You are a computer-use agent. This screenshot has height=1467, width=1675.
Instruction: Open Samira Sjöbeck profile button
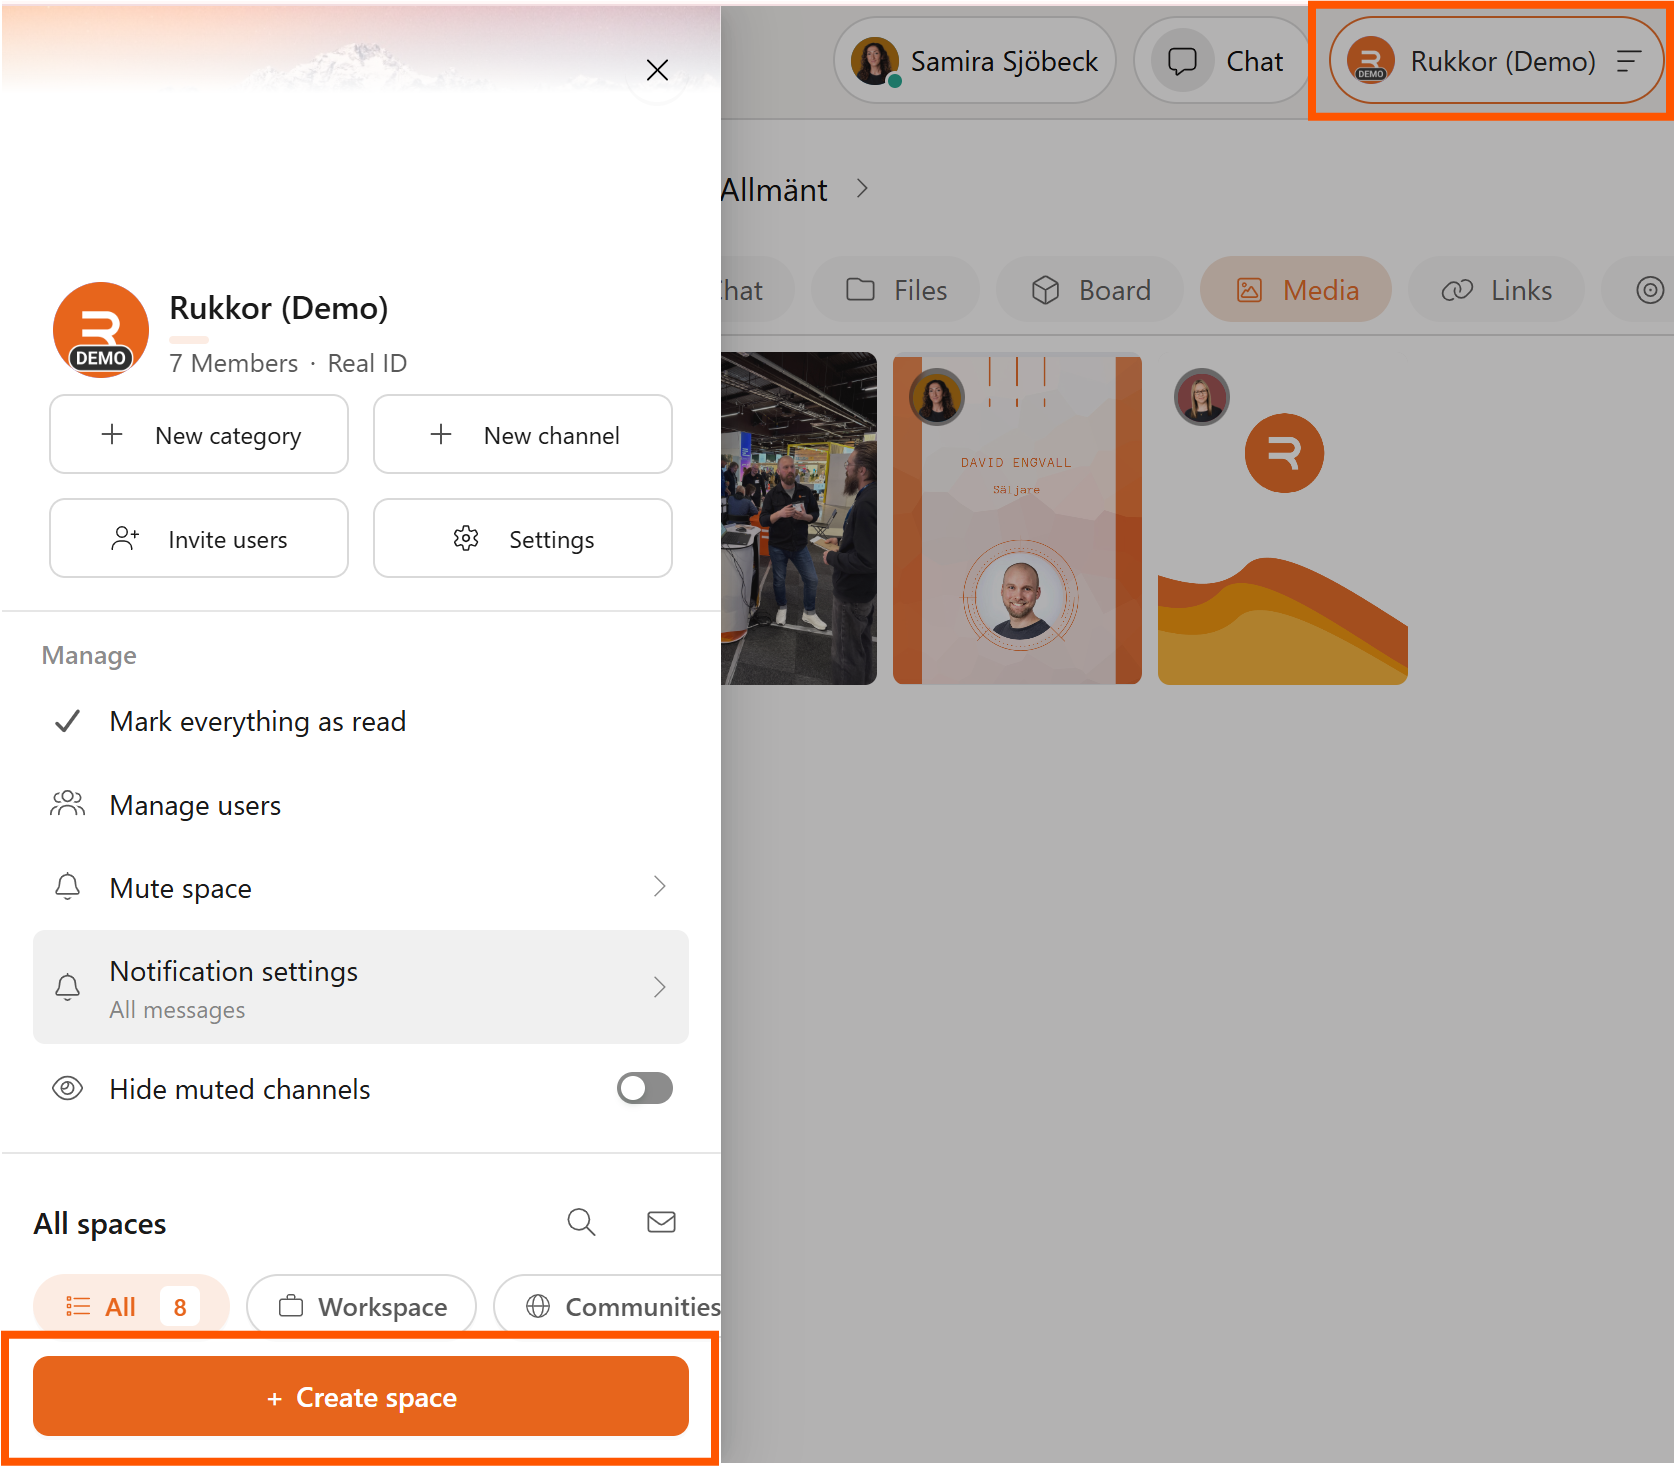click(x=975, y=61)
